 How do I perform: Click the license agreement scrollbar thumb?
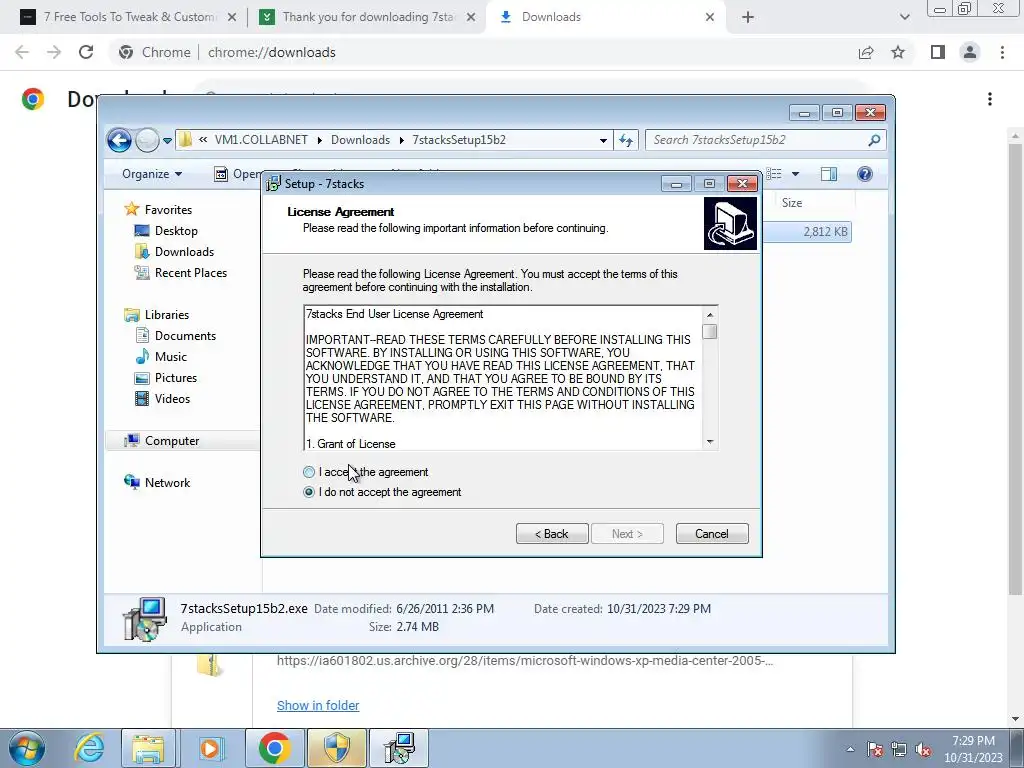tap(710, 331)
